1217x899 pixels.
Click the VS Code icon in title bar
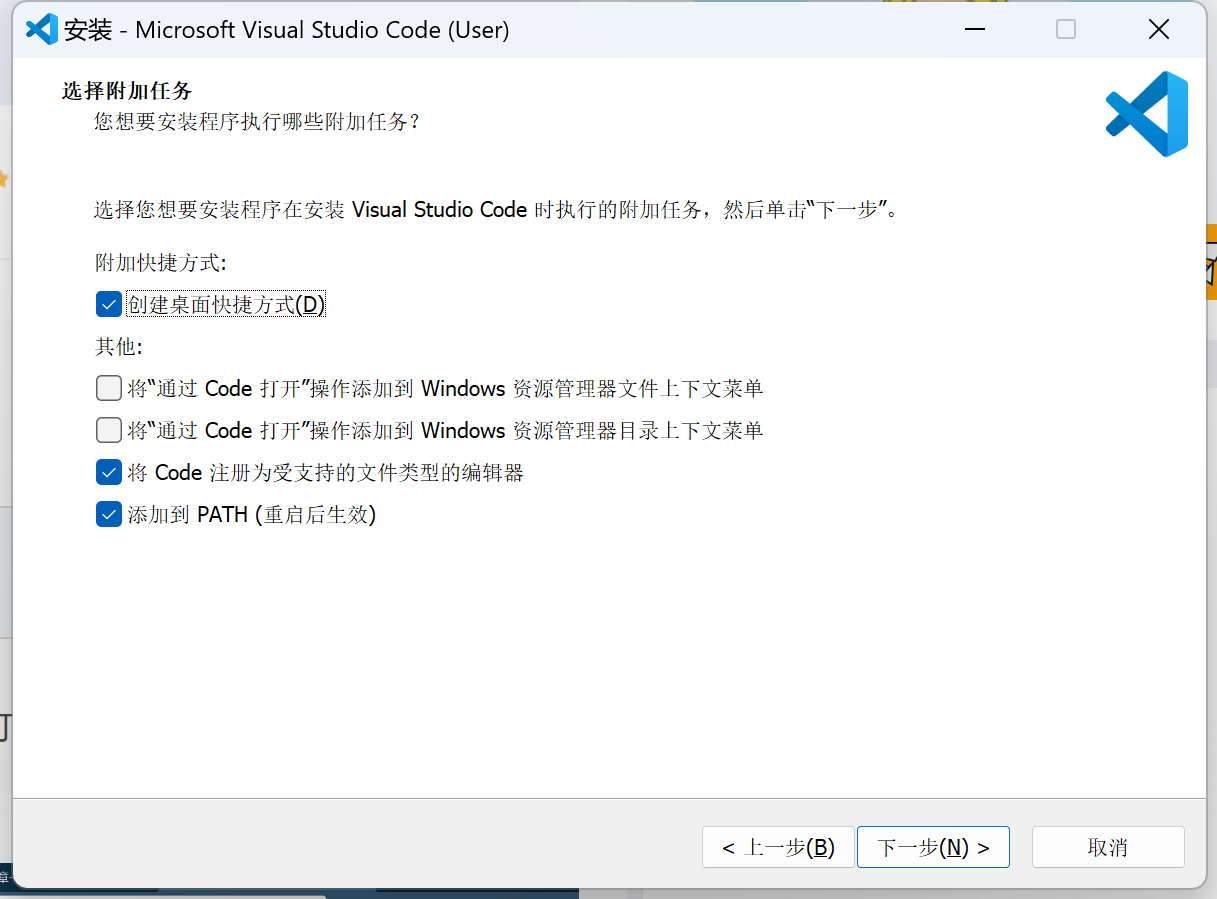pos(42,29)
